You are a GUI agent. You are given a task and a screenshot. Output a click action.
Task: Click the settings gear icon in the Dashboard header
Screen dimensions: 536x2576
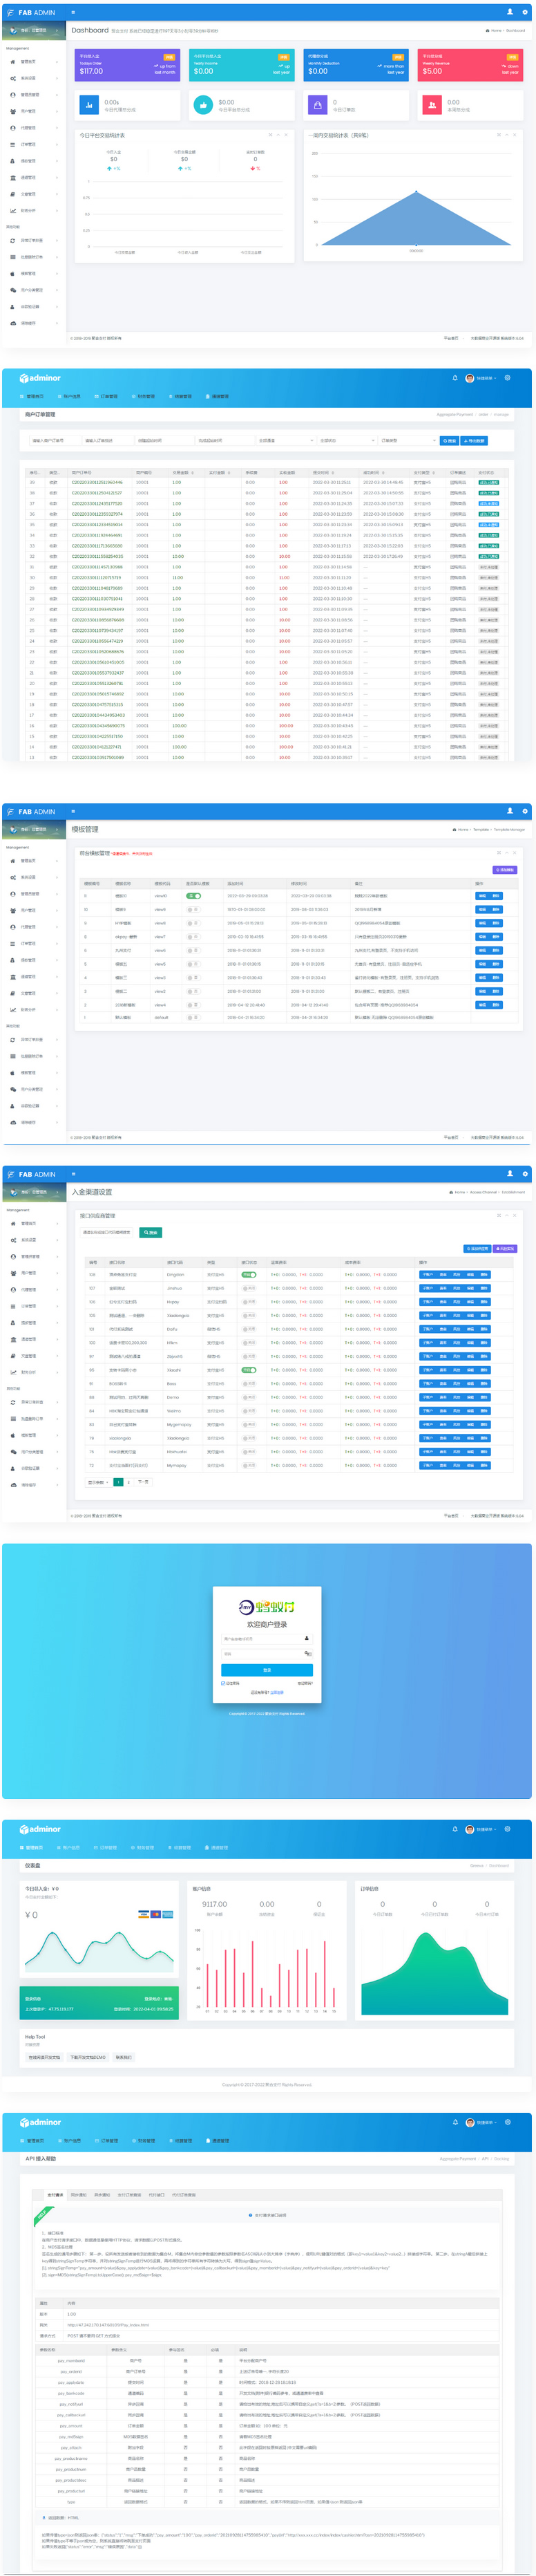coord(524,12)
